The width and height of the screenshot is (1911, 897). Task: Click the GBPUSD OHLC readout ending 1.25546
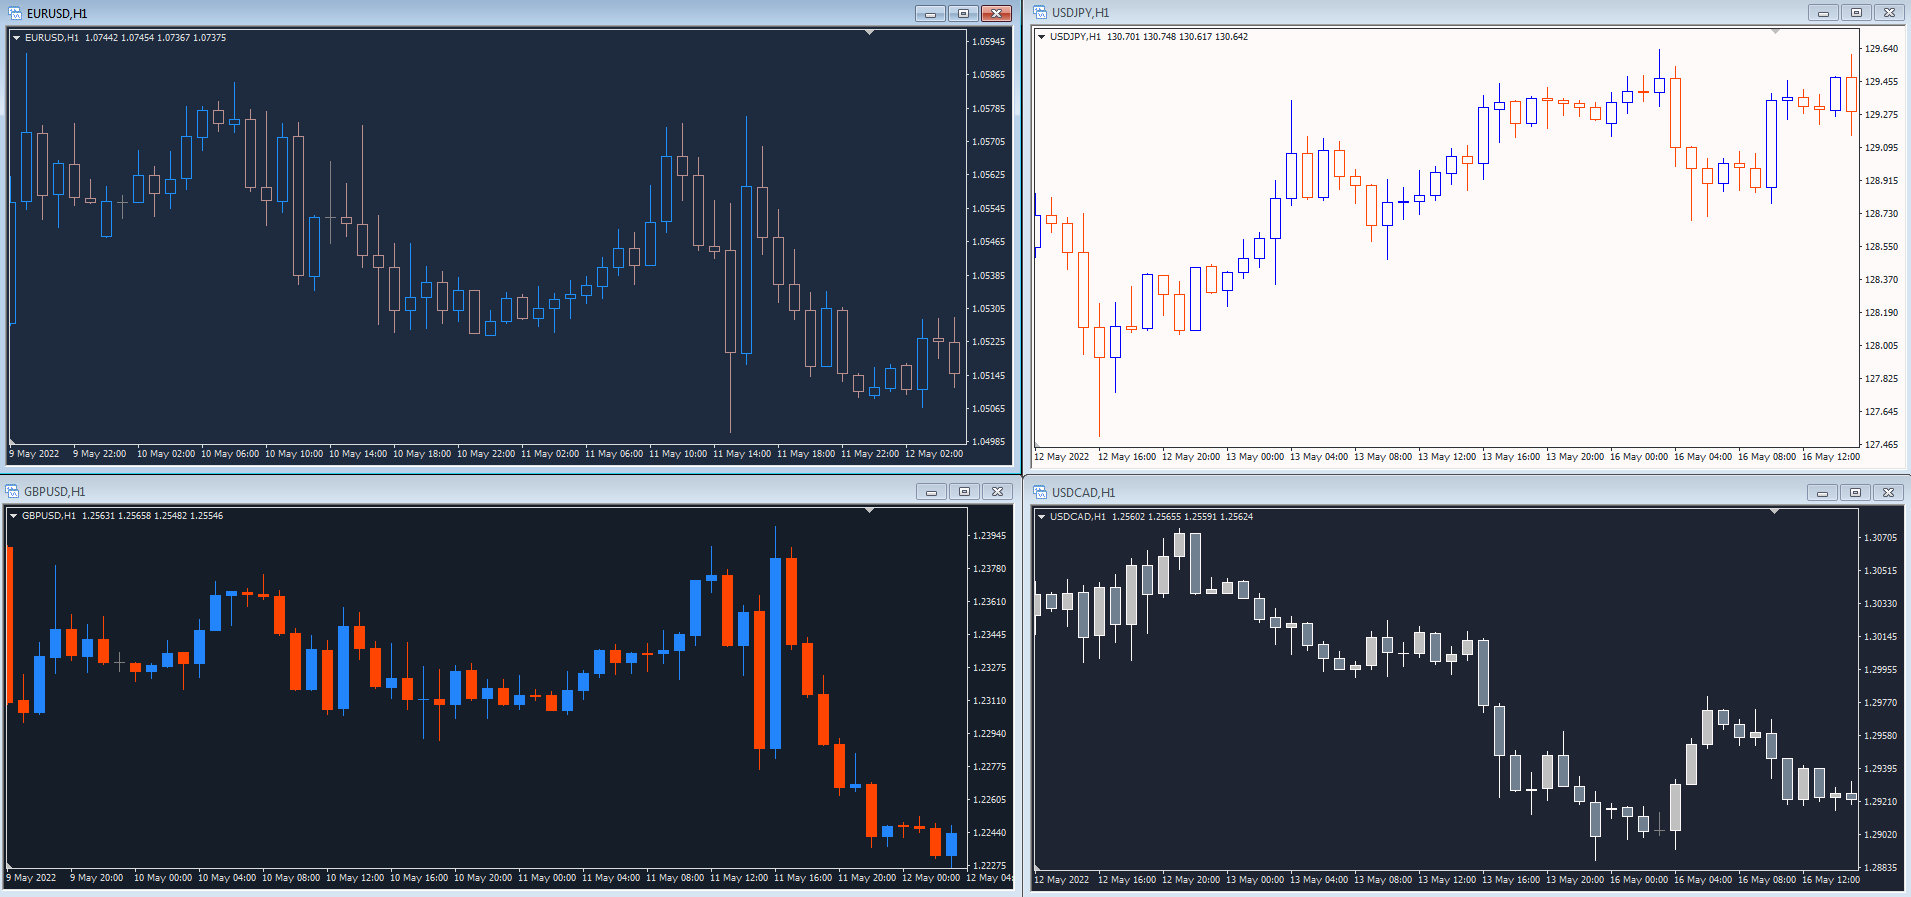coord(152,516)
